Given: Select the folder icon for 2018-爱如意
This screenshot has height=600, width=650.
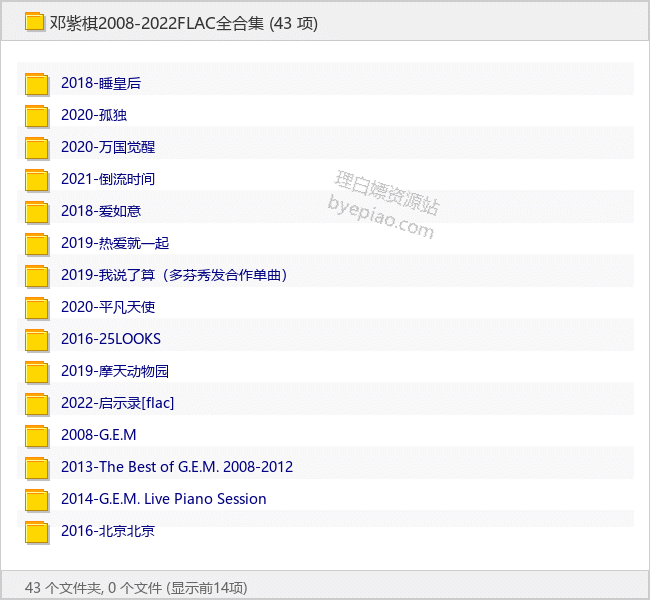Looking at the screenshot, I should [x=37, y=212].
